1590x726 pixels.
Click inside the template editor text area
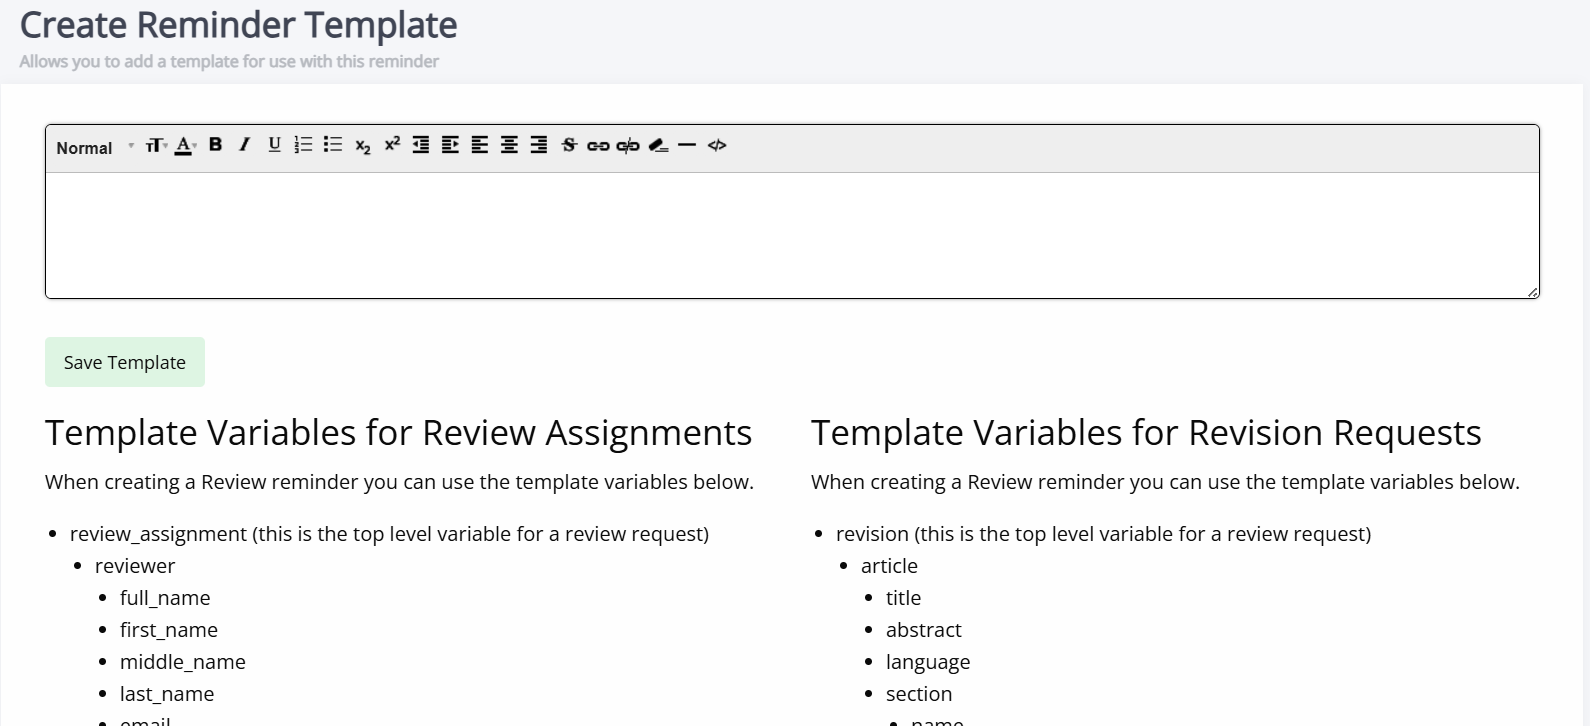tap(792, 235)
